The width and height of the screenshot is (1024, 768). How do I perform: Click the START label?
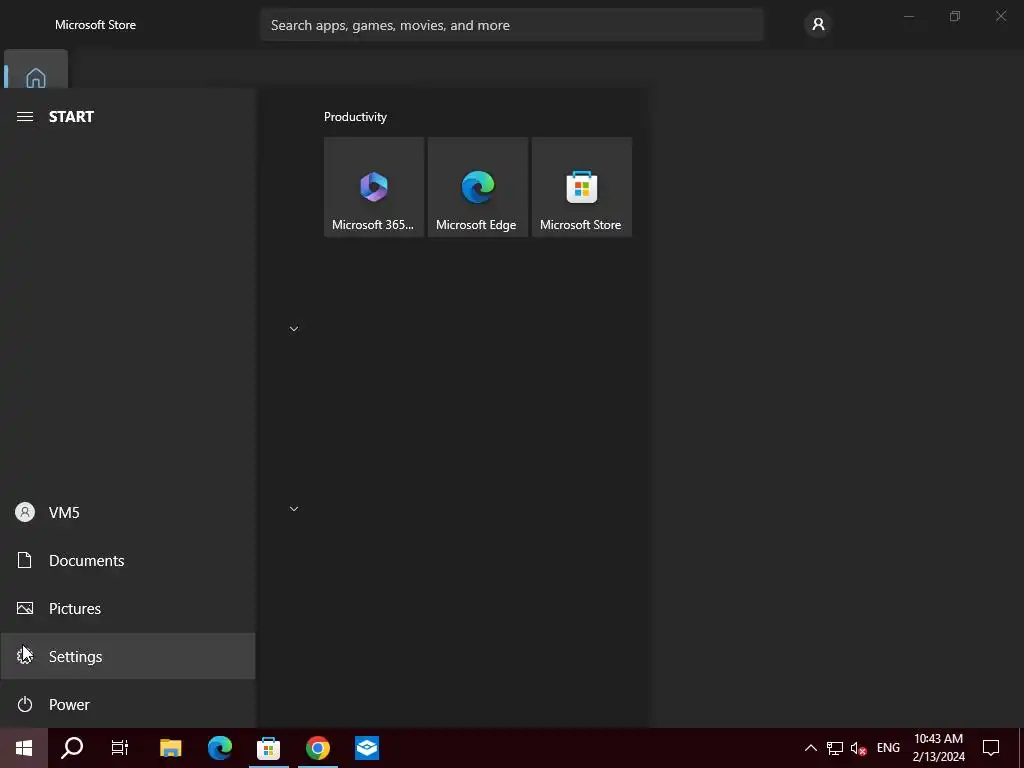tap(71, 117)
